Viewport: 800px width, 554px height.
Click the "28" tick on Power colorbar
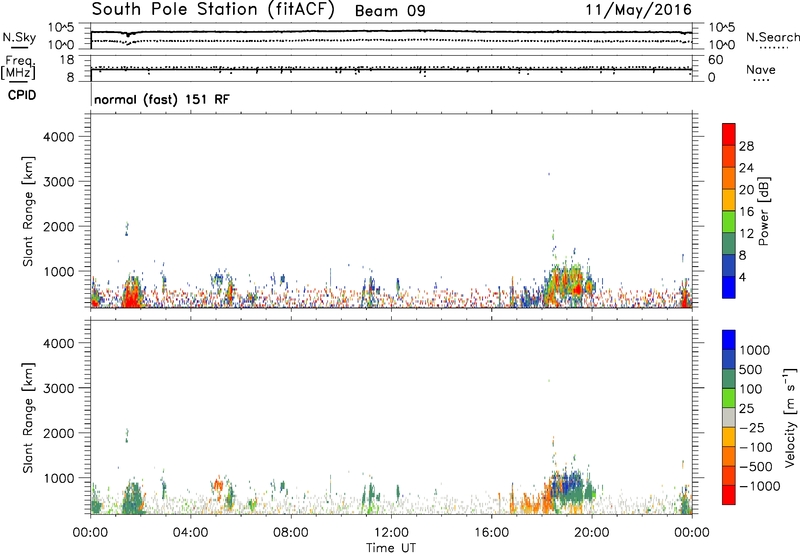point(746,146)
